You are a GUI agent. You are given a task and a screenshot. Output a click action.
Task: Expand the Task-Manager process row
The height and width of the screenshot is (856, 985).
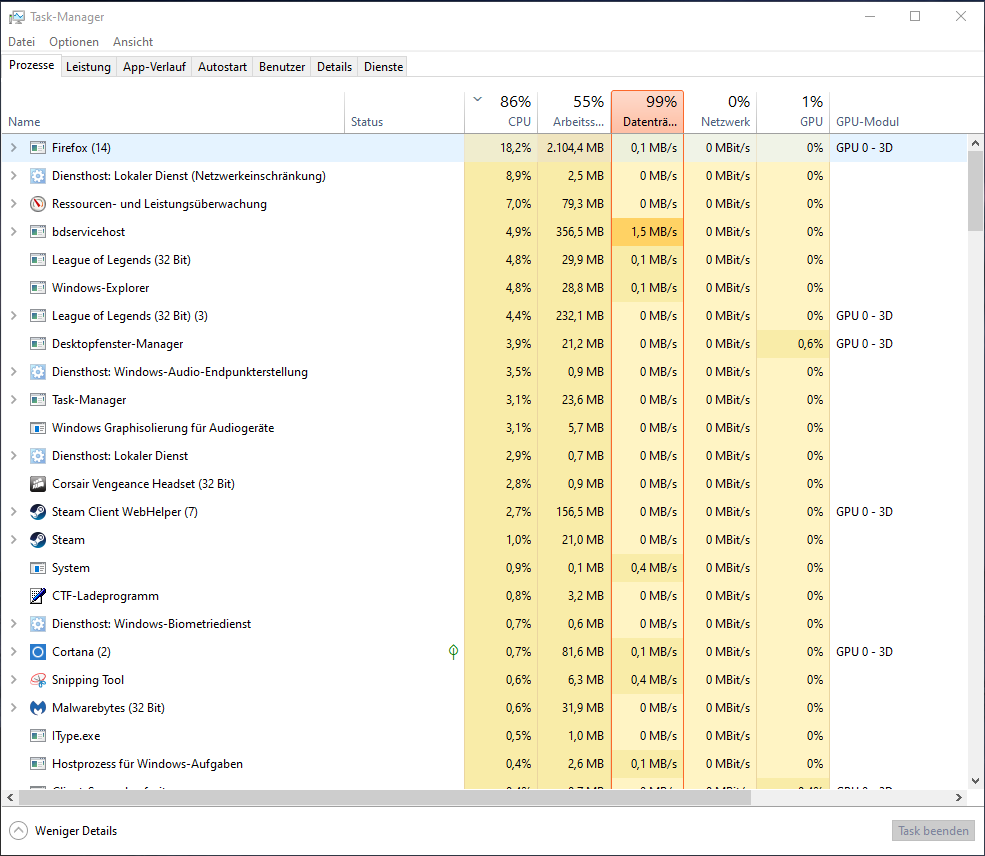tap(13, 399)
